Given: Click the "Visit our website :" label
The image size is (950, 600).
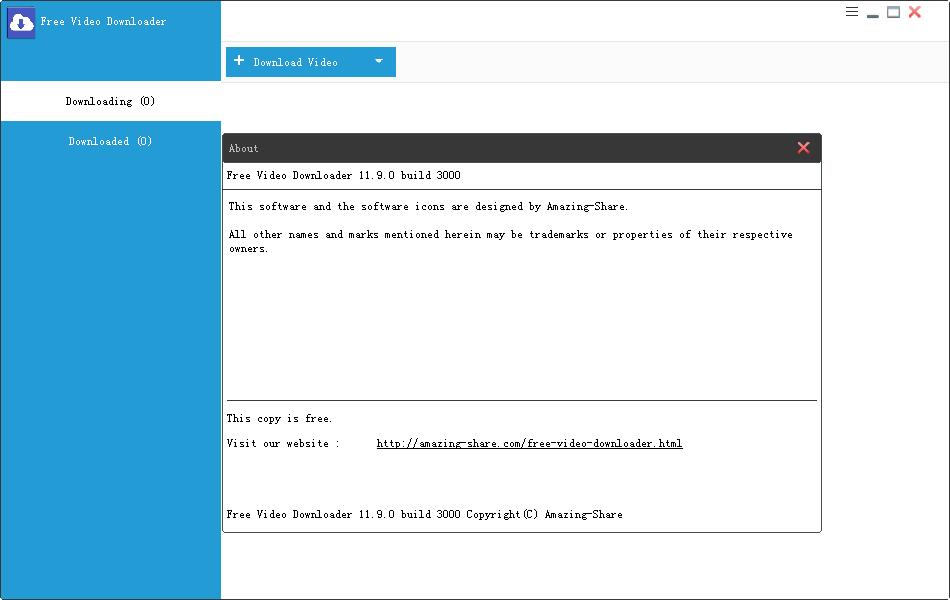Looking at the screenshot, I should point(283,443).
